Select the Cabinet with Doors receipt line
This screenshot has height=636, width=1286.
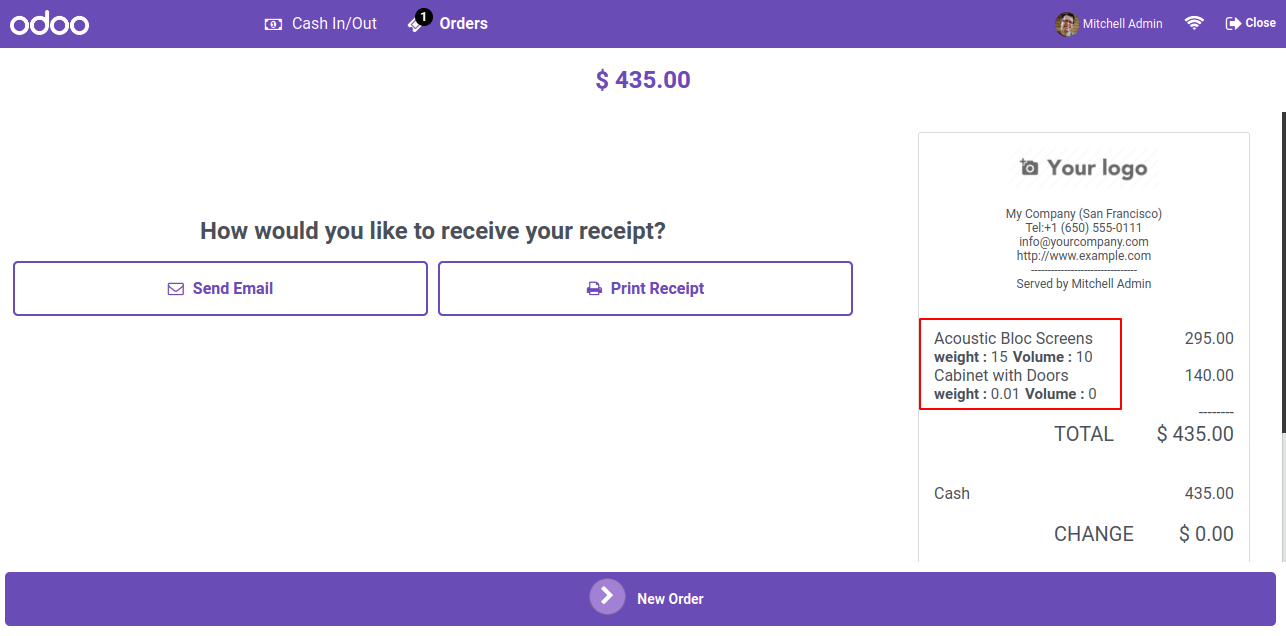click(x=1084, y=384)
